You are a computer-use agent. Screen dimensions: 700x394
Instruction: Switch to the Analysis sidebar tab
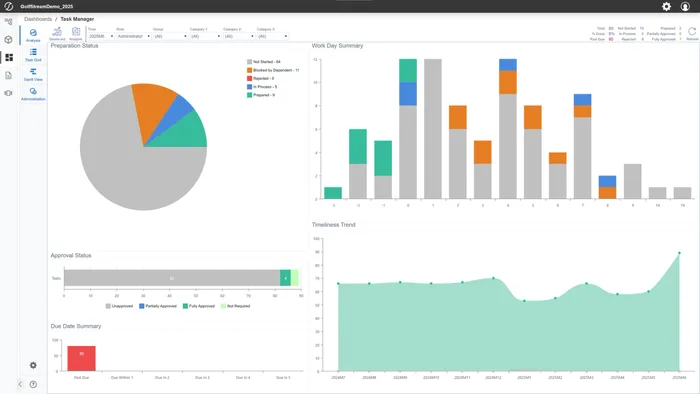[33, 35]
